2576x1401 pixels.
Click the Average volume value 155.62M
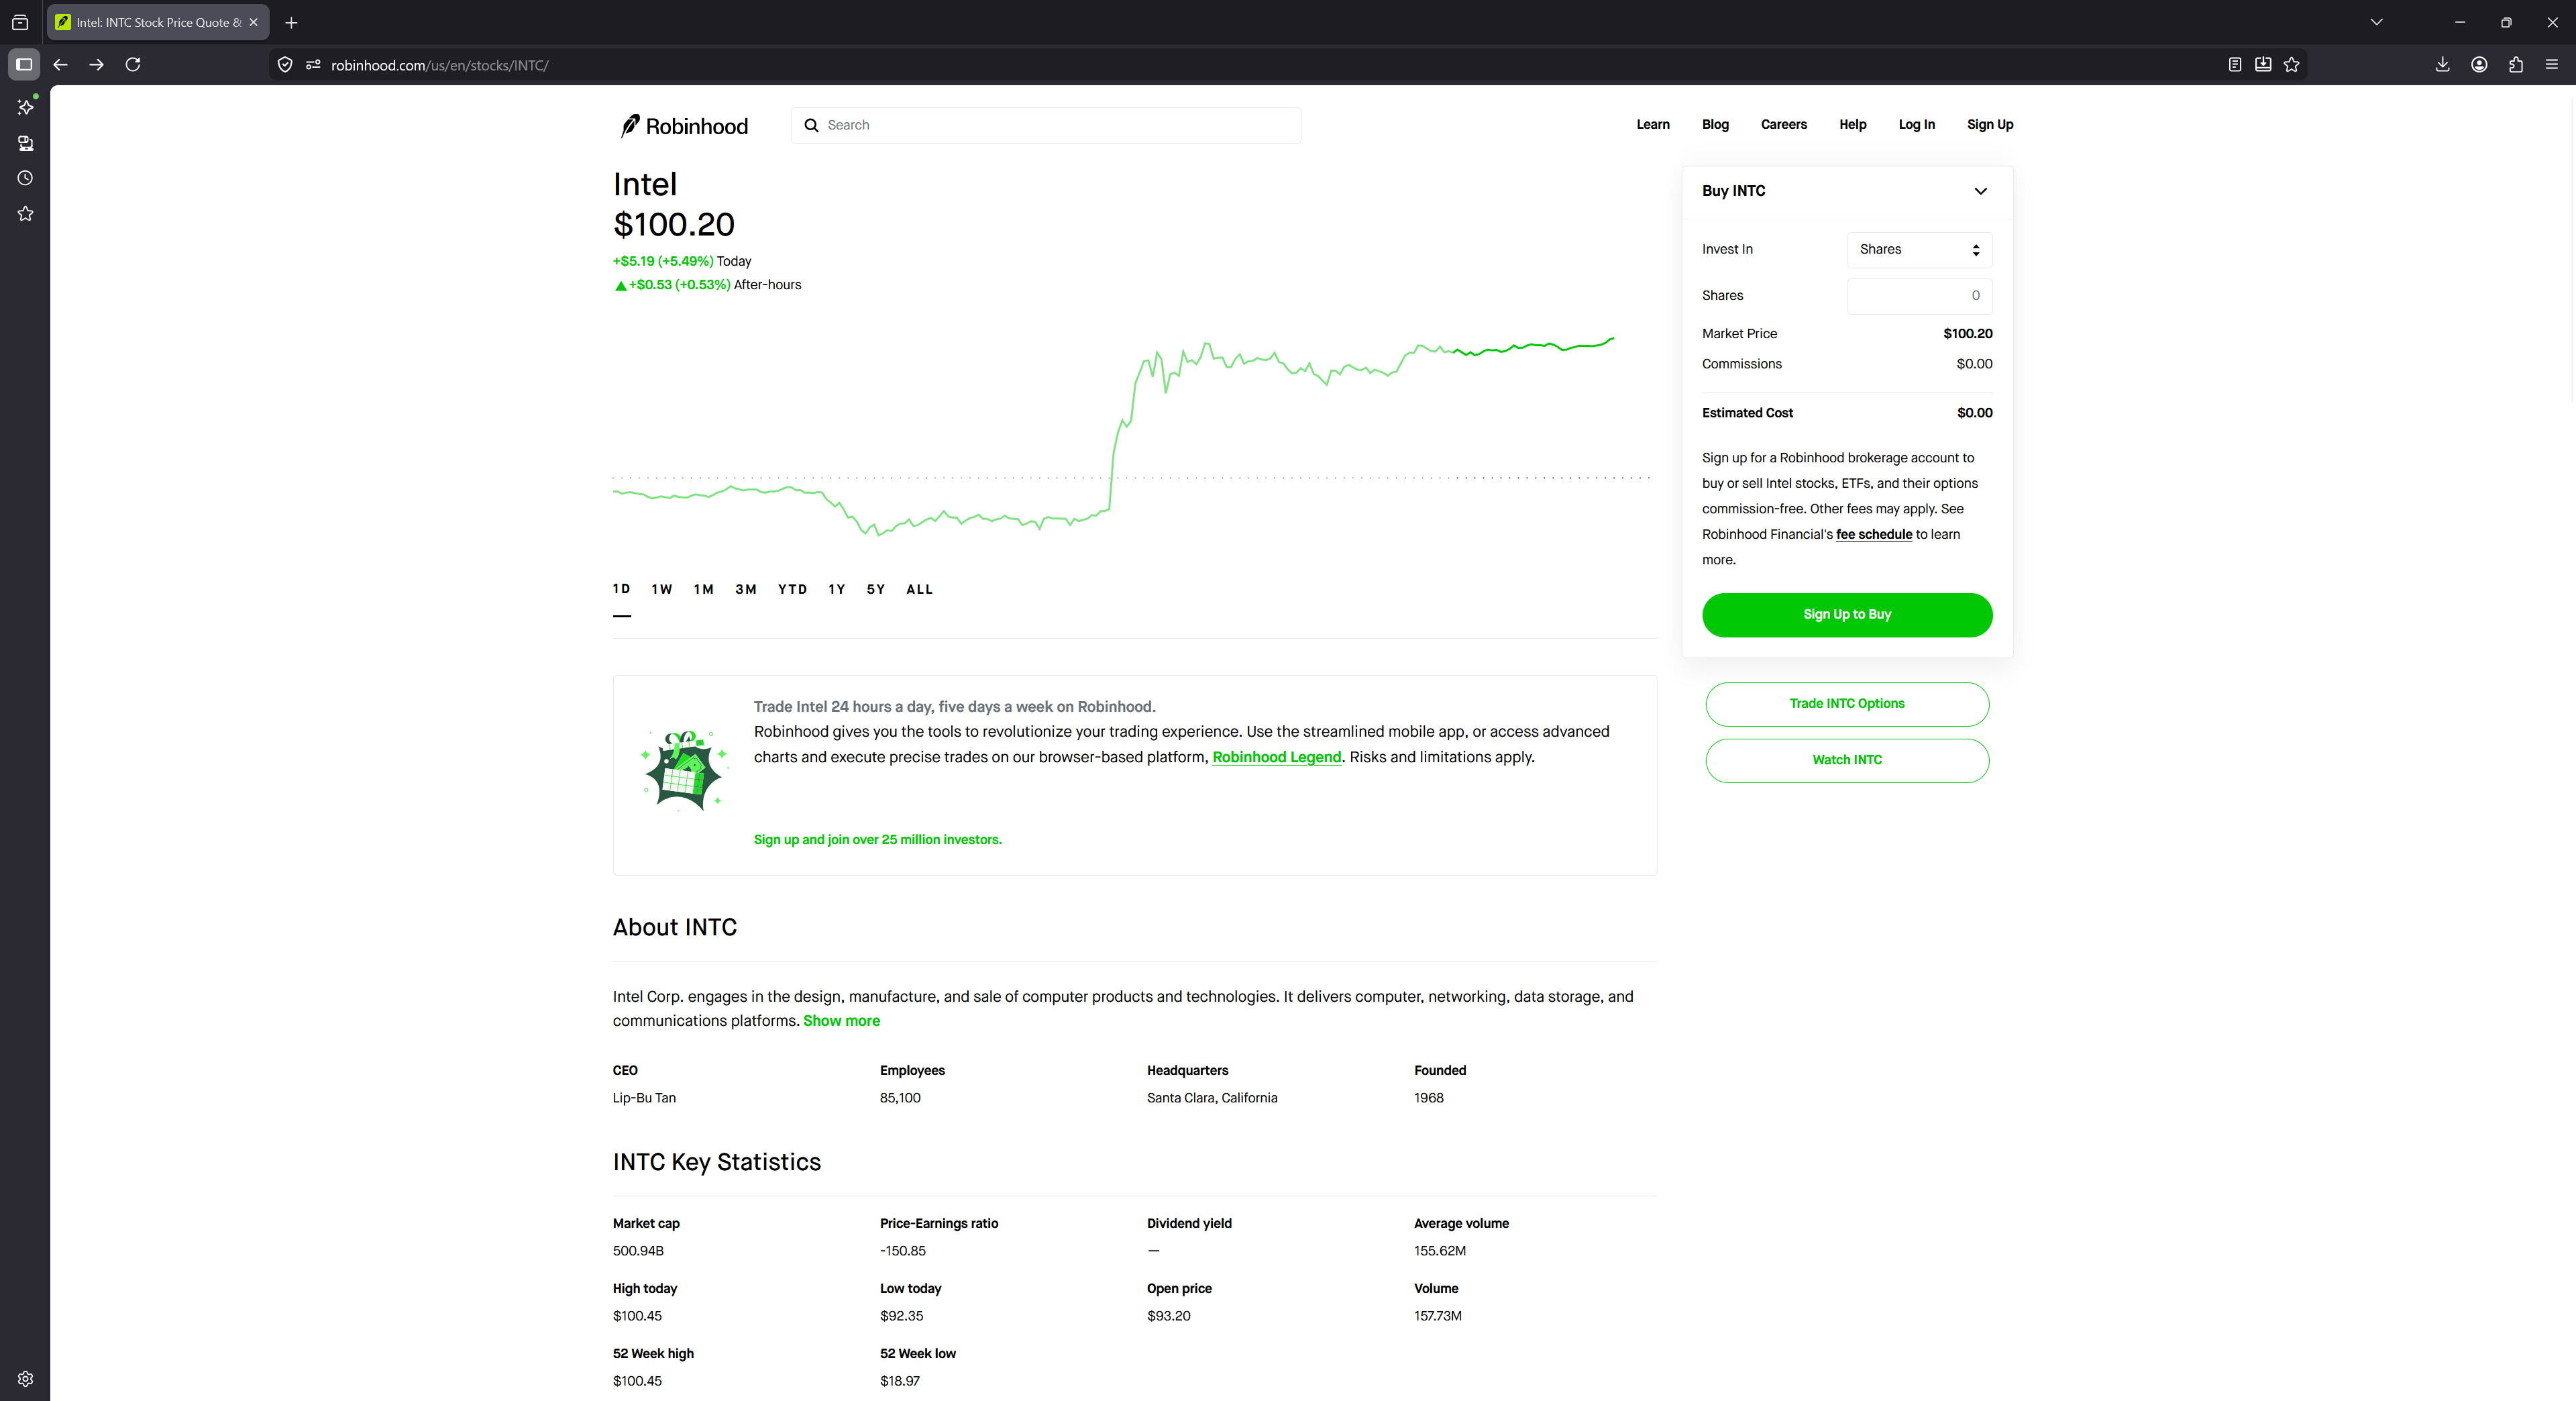(1439, 1251)
